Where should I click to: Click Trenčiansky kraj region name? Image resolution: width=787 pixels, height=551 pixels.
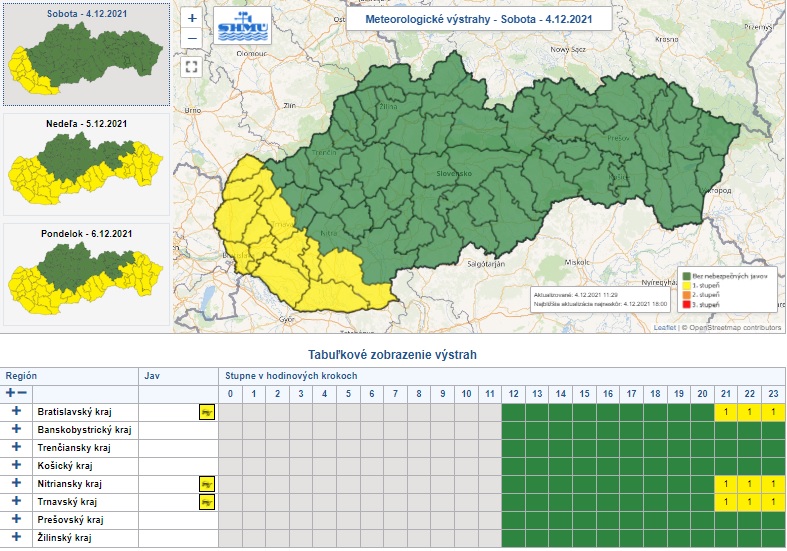click(74, 448)
